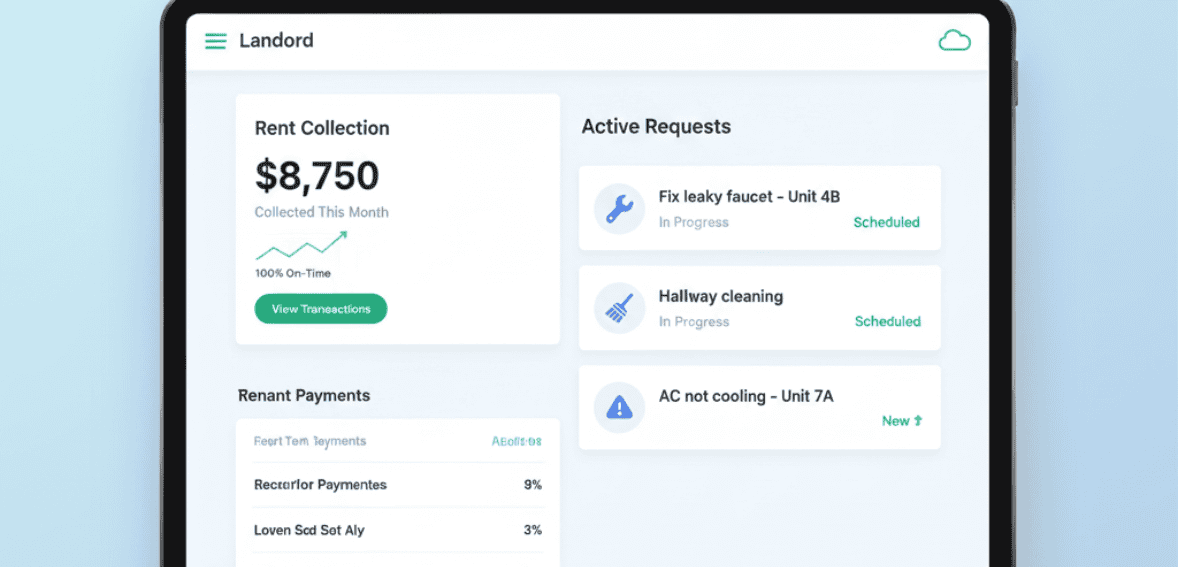
Task: Click the cloud sync icon
Action: click(954, 41)
